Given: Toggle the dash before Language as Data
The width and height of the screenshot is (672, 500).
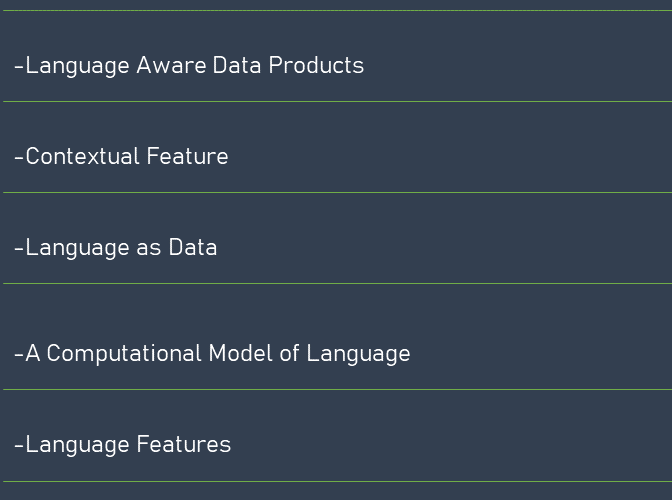Looking at the screenshot, I should pyautogui.click(x=19, y=249).
